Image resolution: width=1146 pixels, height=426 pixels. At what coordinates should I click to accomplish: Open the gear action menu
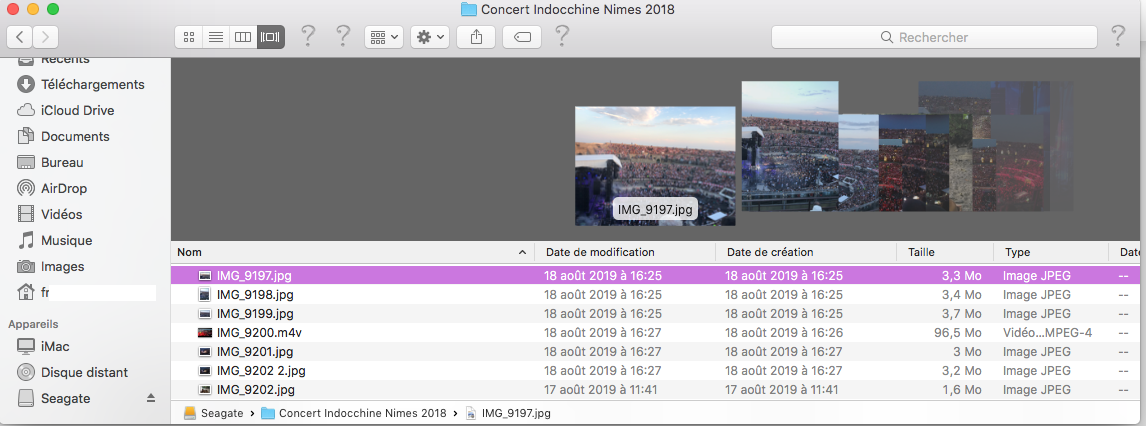click(430, 37)
